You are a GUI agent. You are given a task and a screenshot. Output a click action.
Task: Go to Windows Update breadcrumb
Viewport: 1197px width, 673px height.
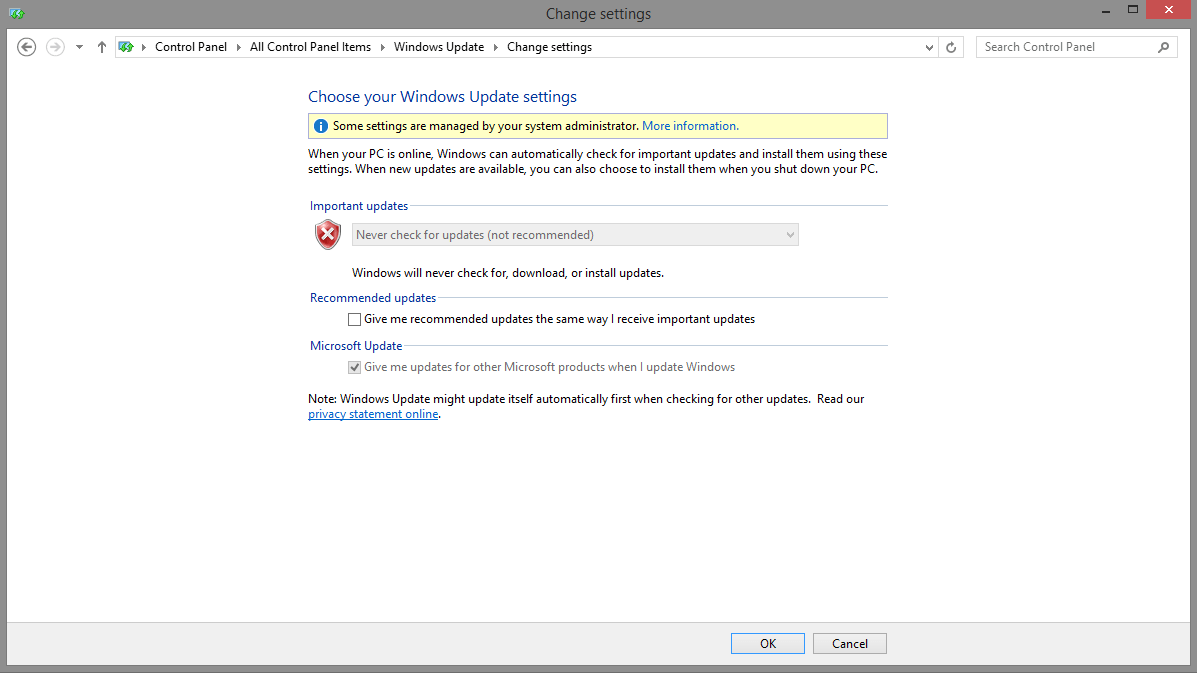[x=439, y=47]
